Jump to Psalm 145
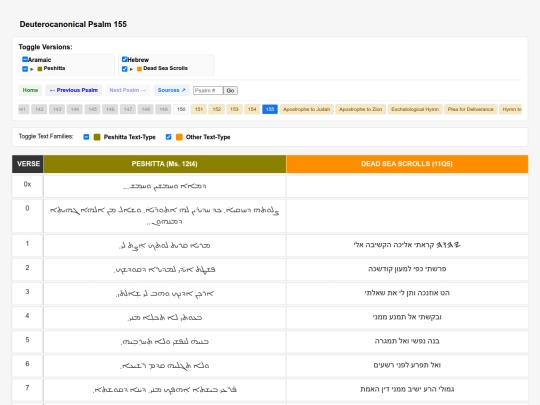 (x=93, y=109)
